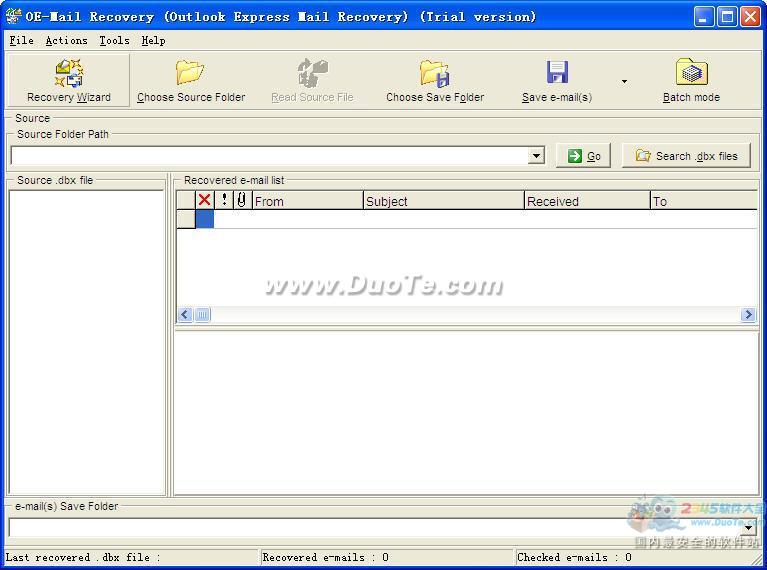
Task: Open the Source Folder Path dropdown
Action: point(537,156)
